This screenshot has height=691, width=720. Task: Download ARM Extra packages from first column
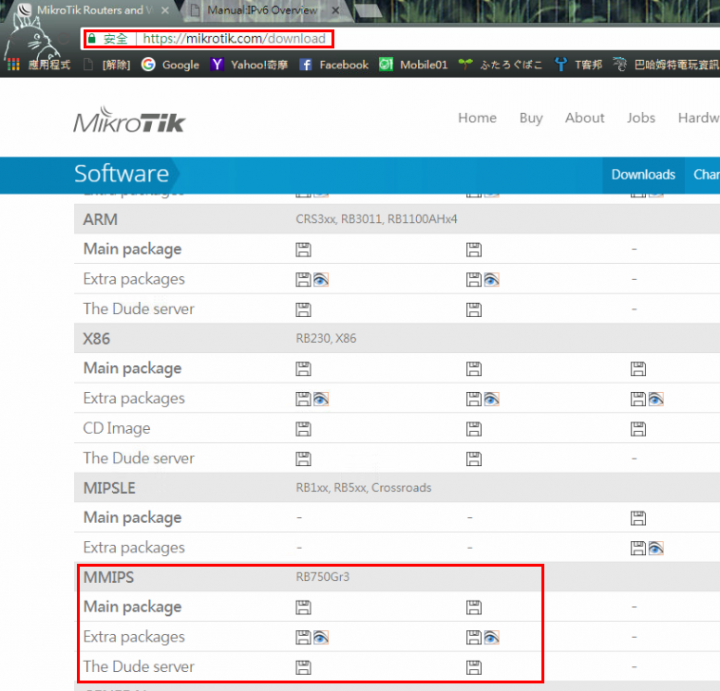[303, 280]
